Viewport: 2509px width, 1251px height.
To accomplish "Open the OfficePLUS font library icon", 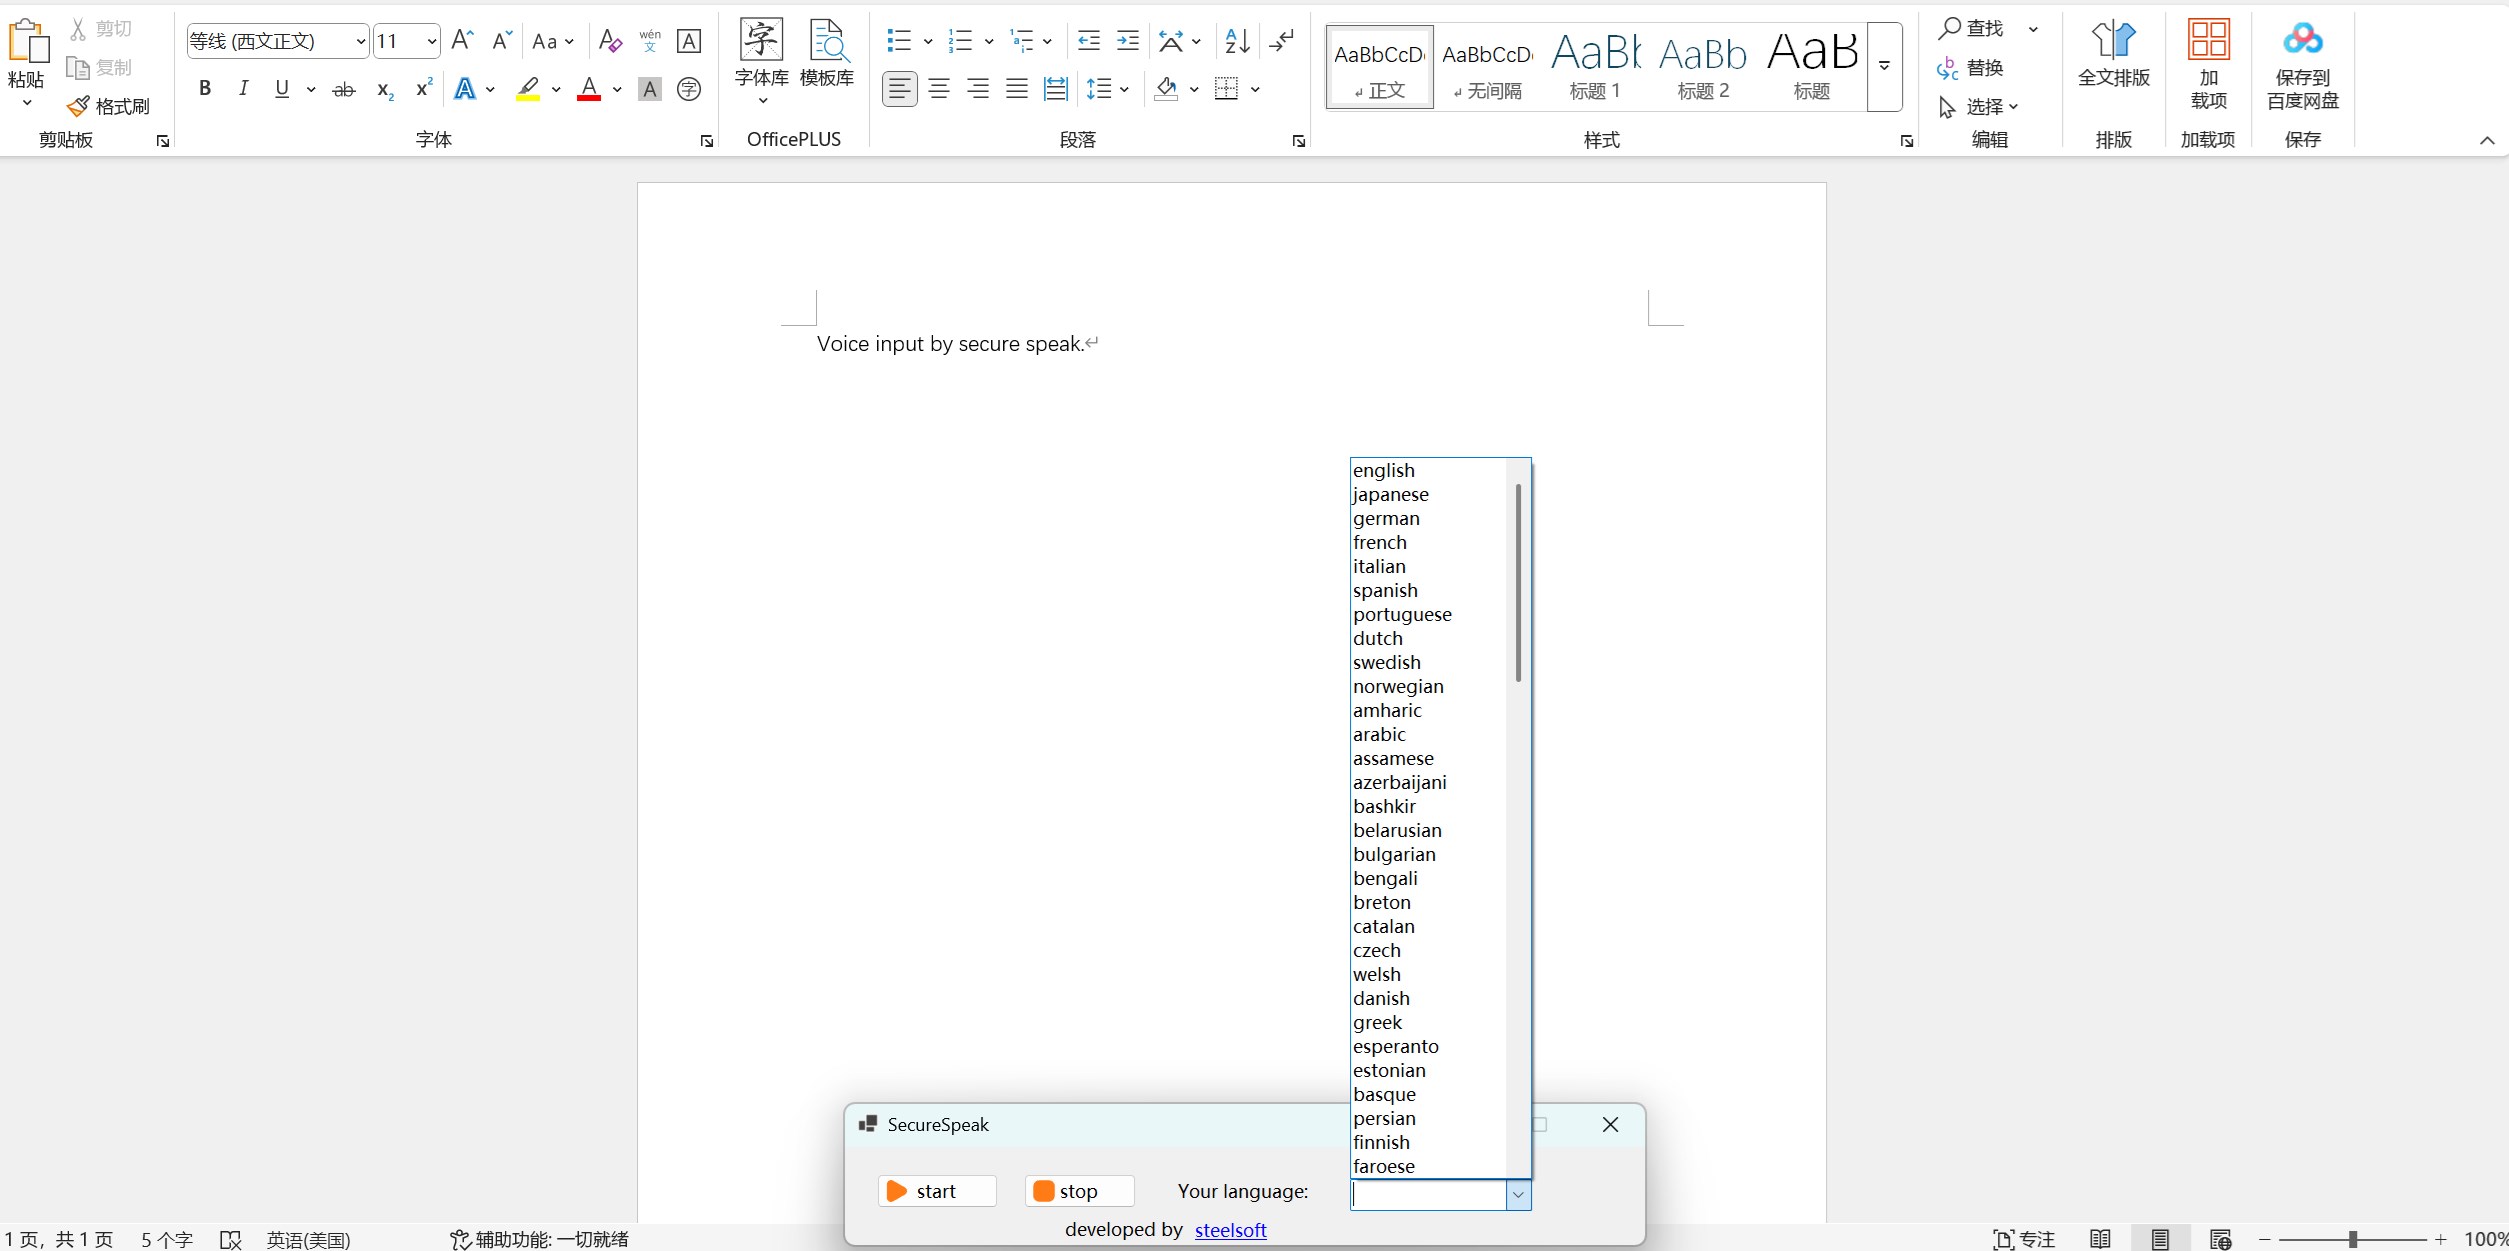I will pos(761,40).
